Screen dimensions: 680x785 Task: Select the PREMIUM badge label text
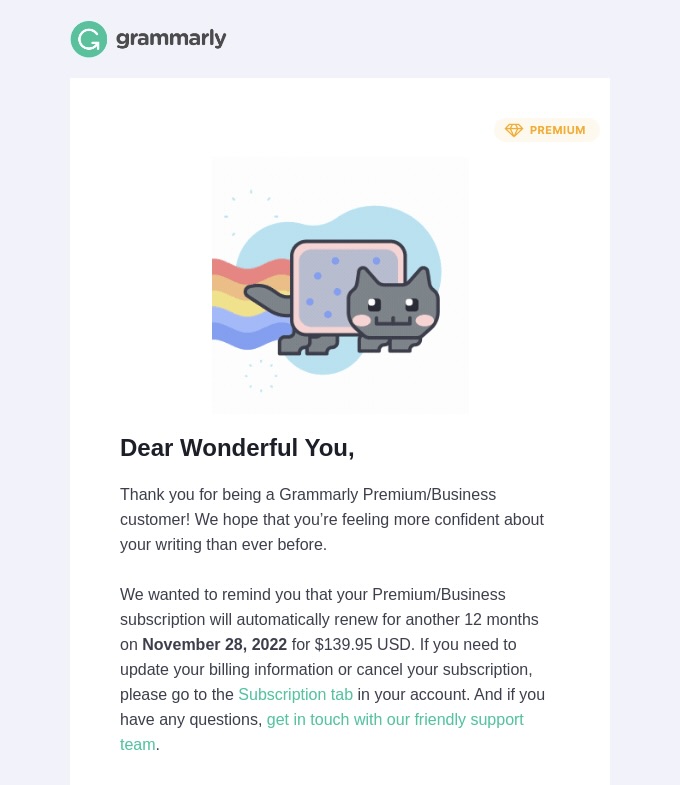click(x=557, y=130)
